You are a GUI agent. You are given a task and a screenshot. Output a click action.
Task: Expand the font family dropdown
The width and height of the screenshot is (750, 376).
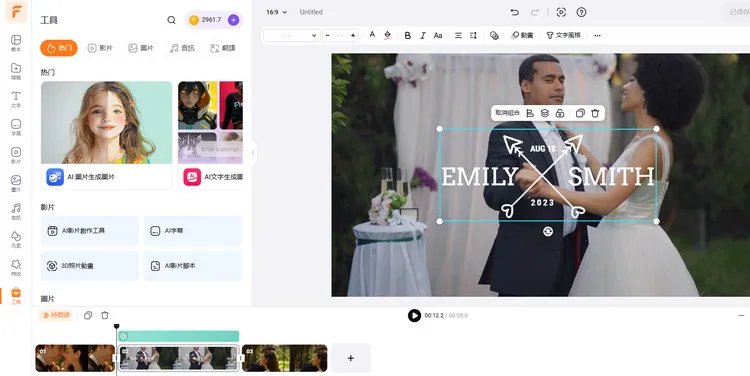pyautogui.click(x=292, y=35)
